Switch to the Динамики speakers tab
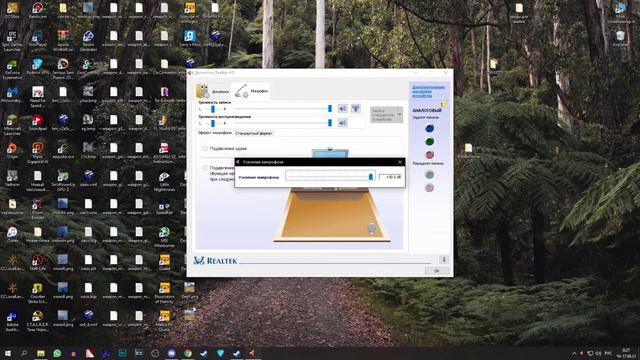This screenshot has width=640, height=360. pyautogui.click(x=213, y=91)
